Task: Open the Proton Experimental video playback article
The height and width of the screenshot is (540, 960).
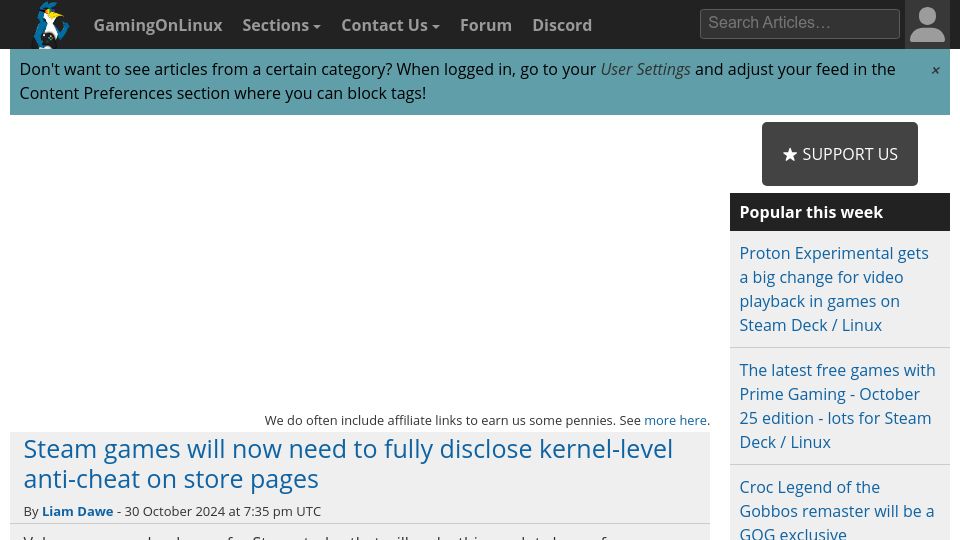Action: [x=834, y=289]
